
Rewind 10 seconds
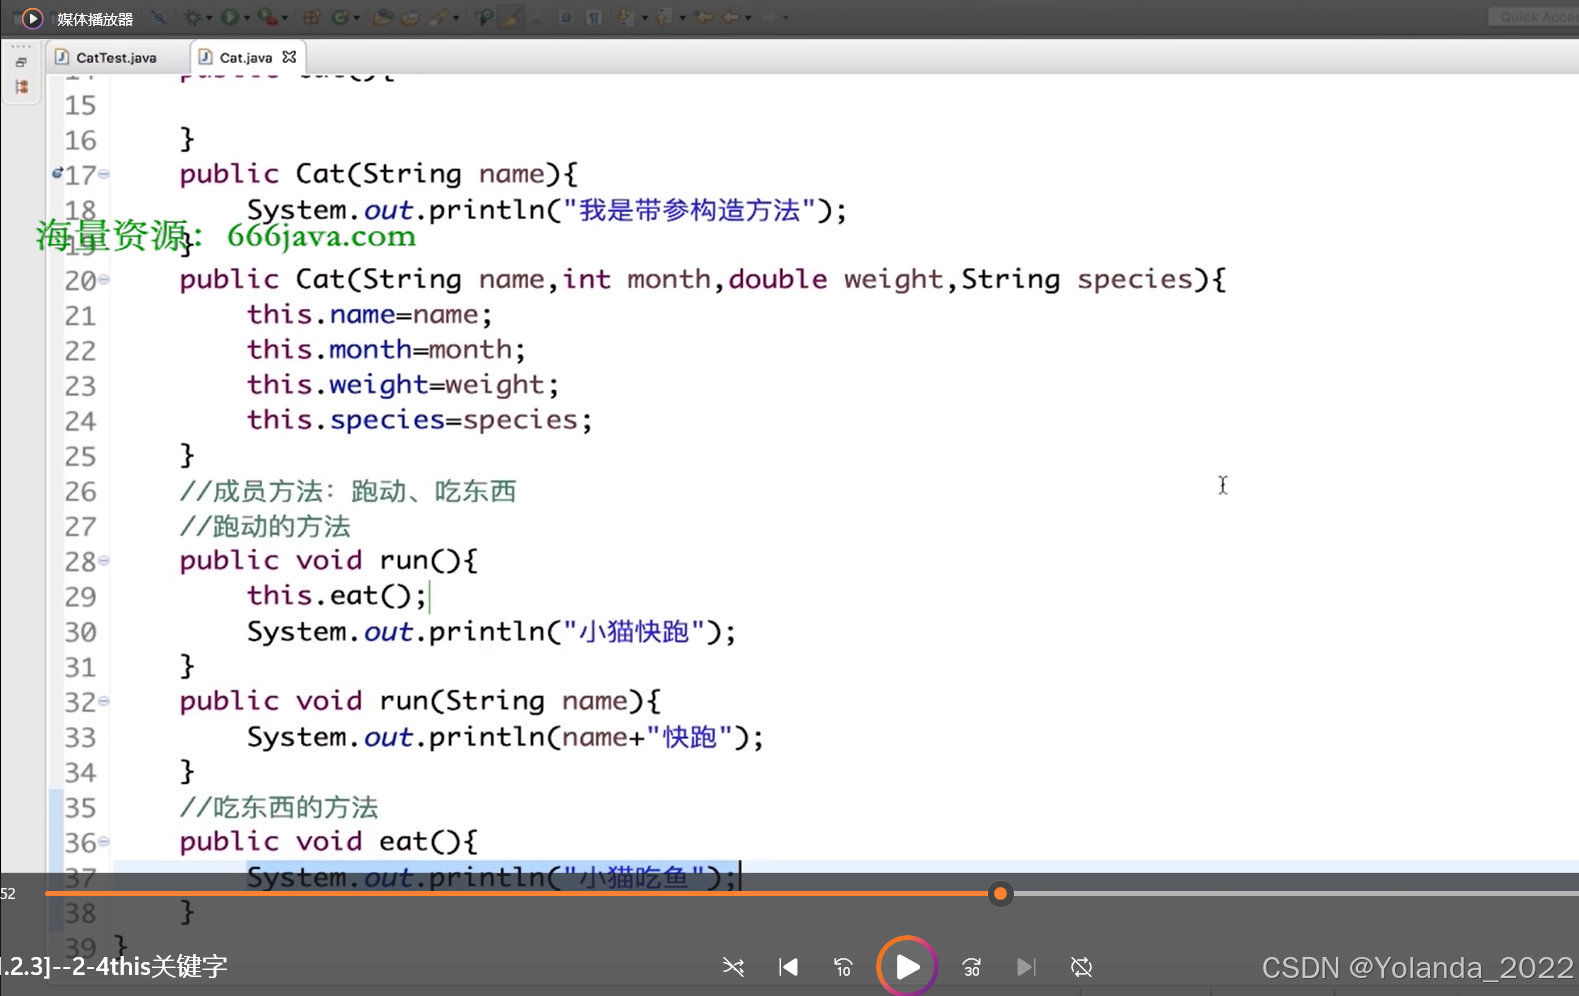point(843,967)
